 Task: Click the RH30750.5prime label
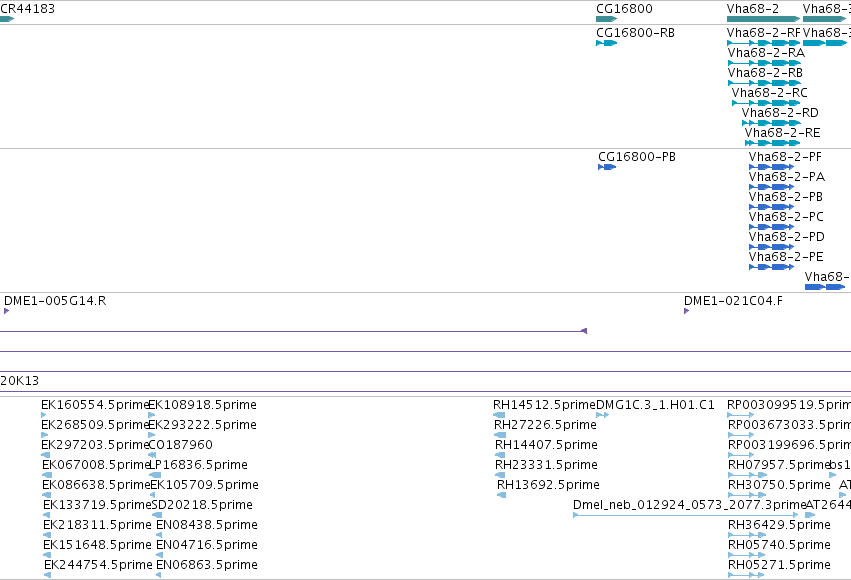[779, 485]
